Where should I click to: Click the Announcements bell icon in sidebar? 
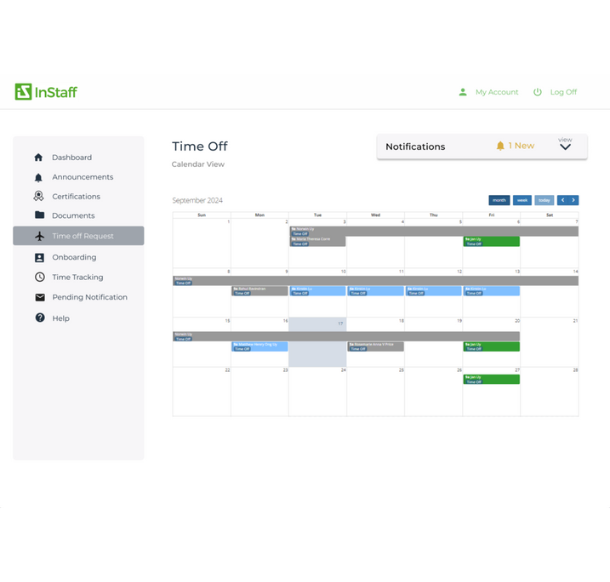pos(39,177)
